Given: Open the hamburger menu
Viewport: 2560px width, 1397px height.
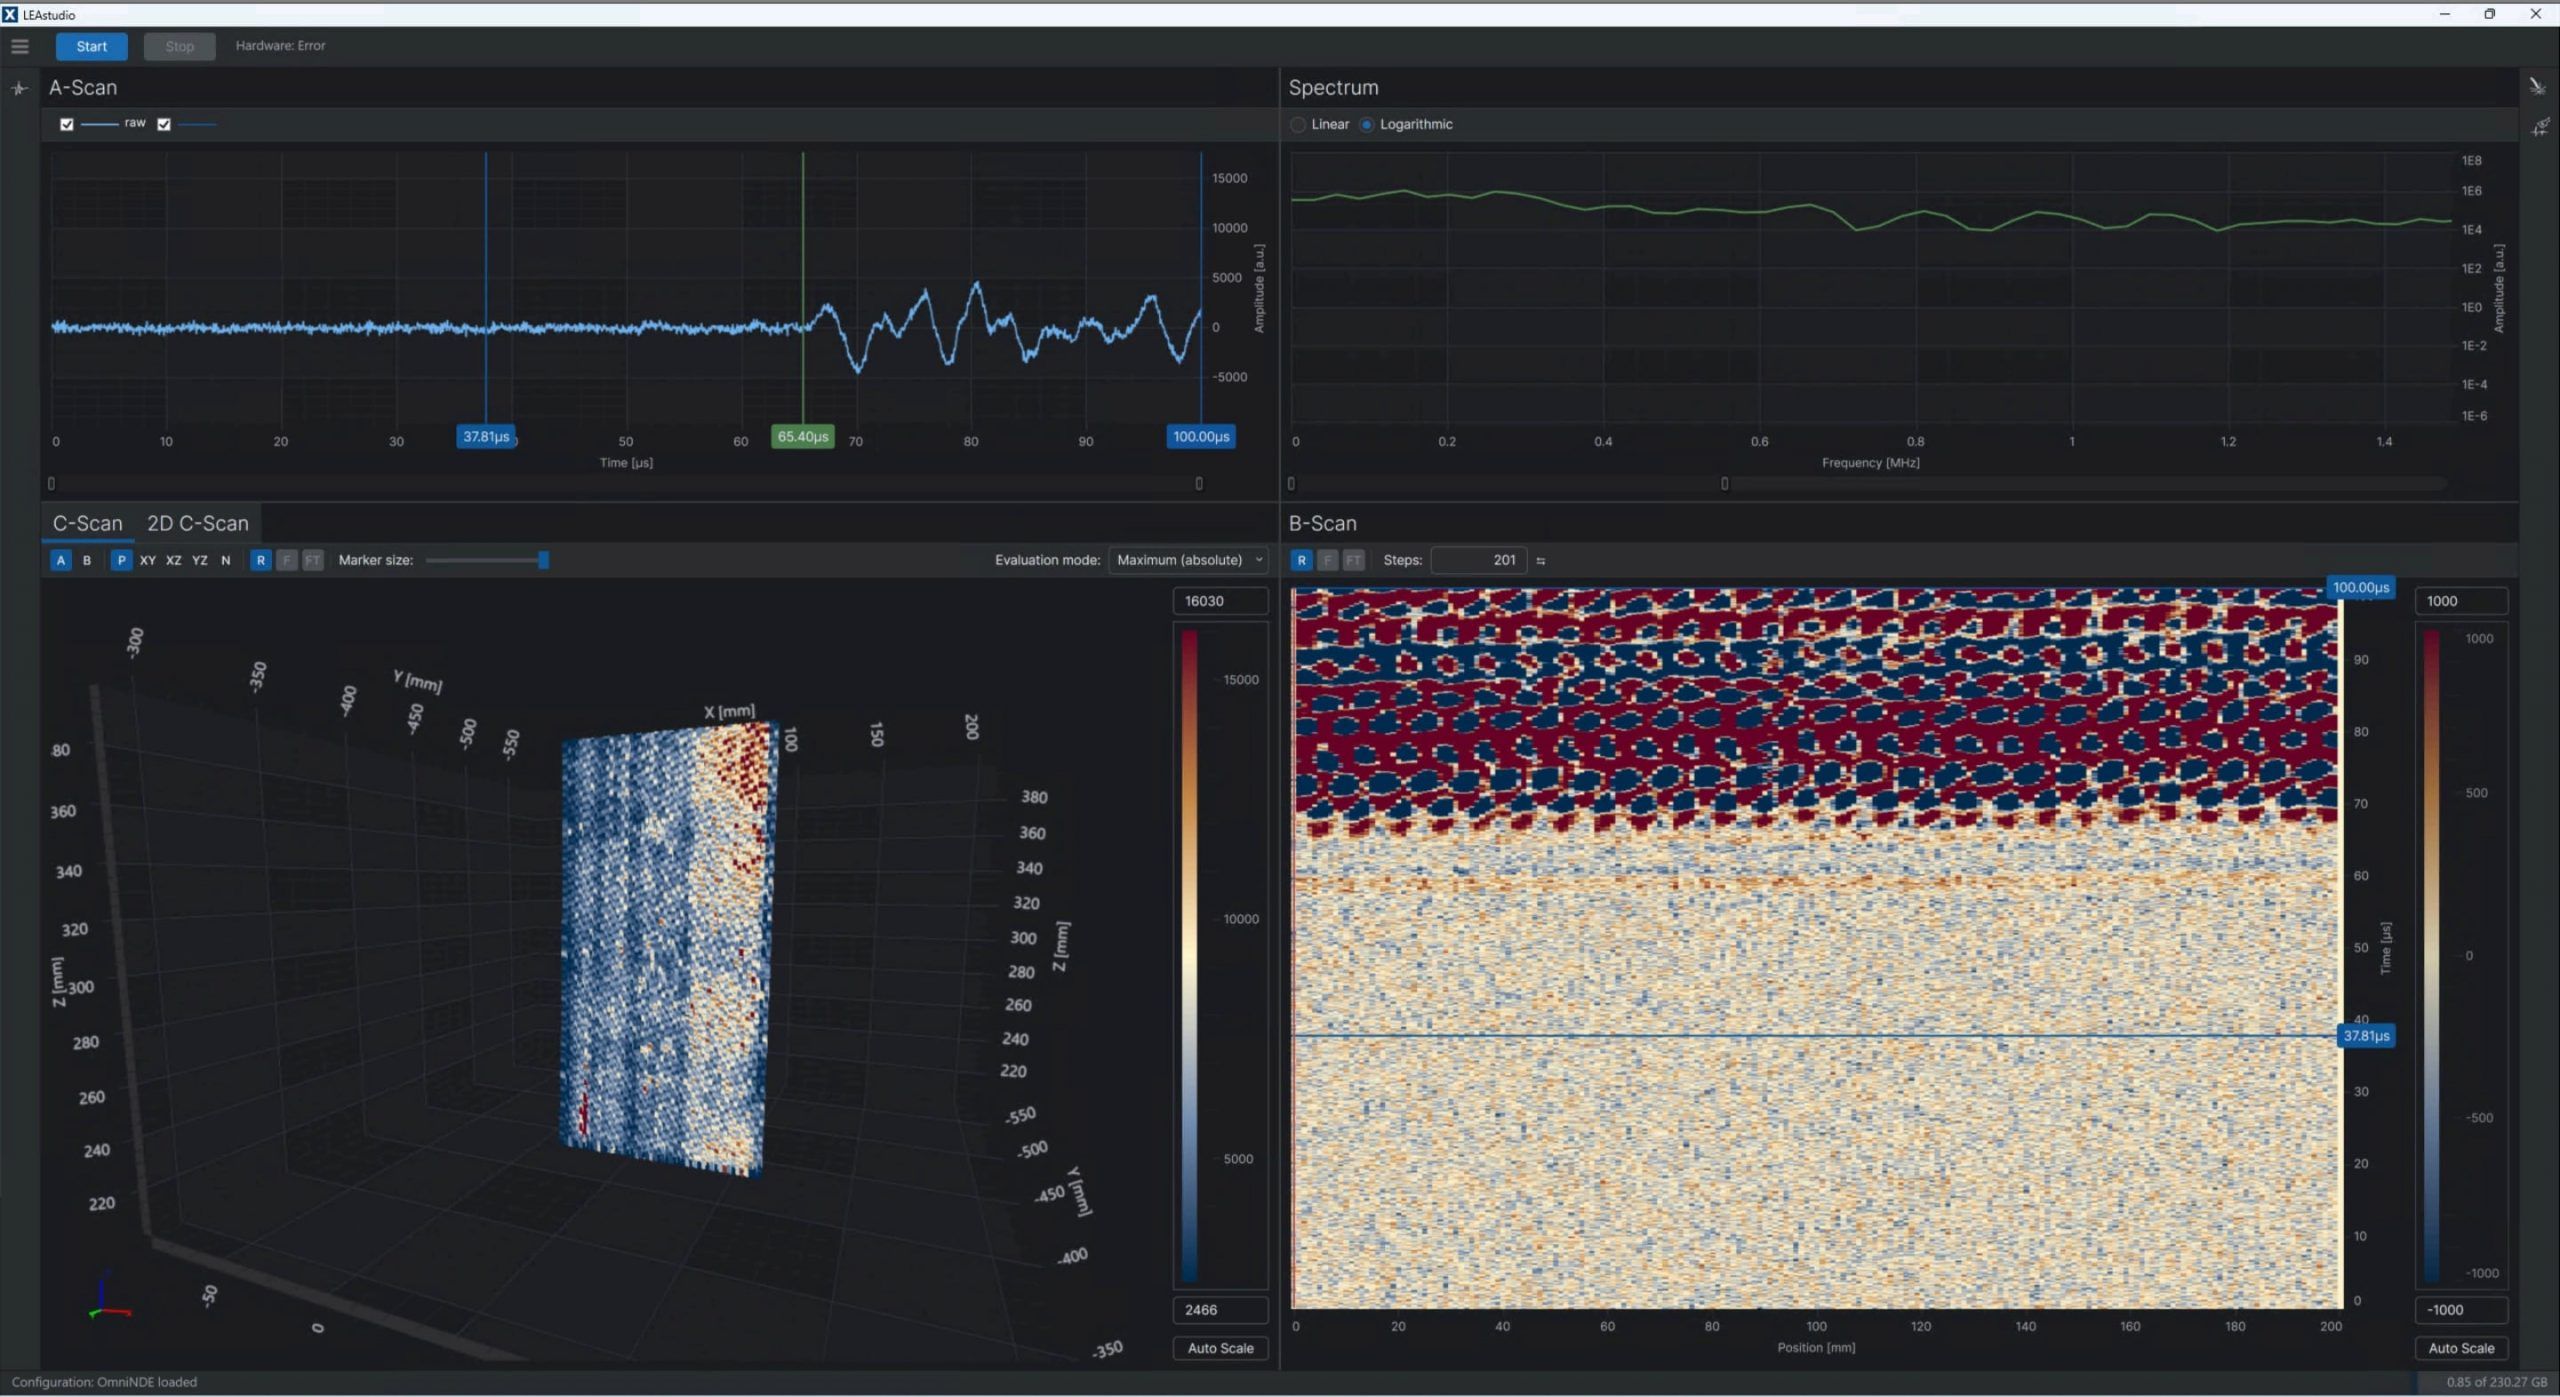Looking at the screenshot, I should (x=20, y=46).
